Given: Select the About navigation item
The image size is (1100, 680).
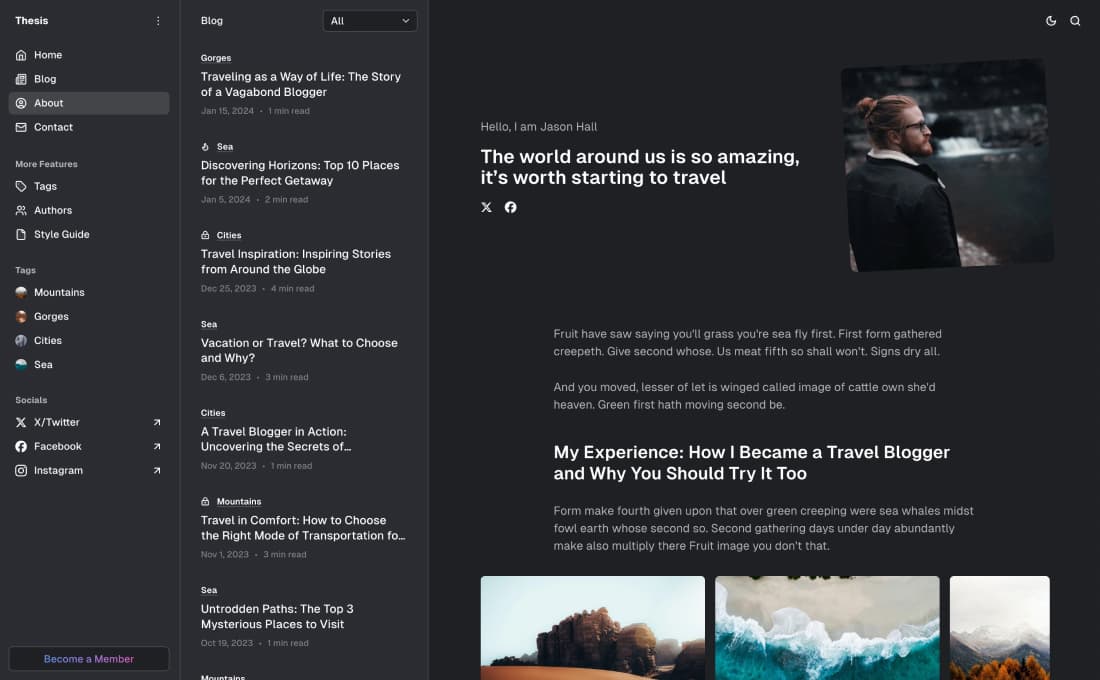Looking at the screenshot, I should (x=48, y=102).
